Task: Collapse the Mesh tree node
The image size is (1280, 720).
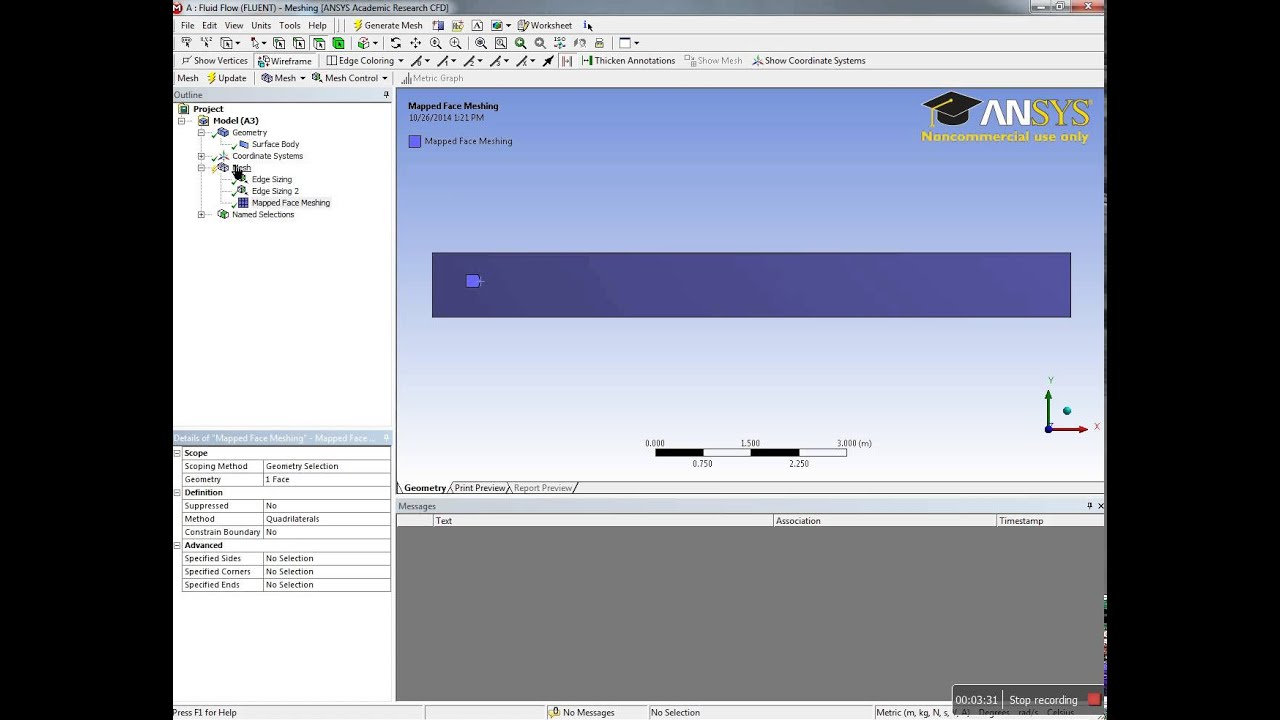Action: pyautogui.click(x=201, y=168)
